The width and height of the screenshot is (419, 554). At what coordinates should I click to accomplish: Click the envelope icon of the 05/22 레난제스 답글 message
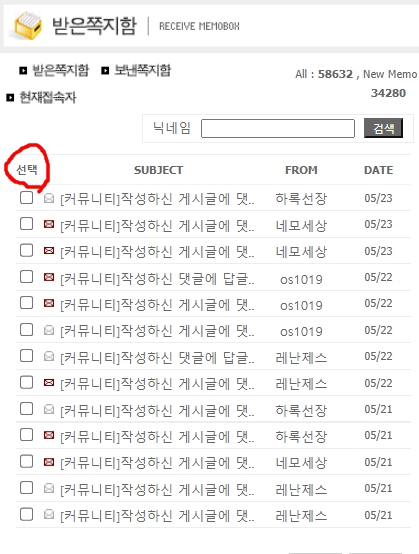pyautogui.click(x=49, y=356)
